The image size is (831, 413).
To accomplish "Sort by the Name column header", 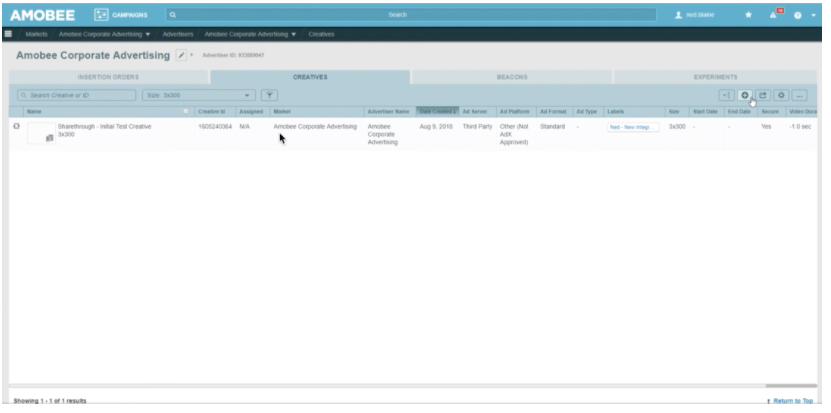I will point(34,112).
